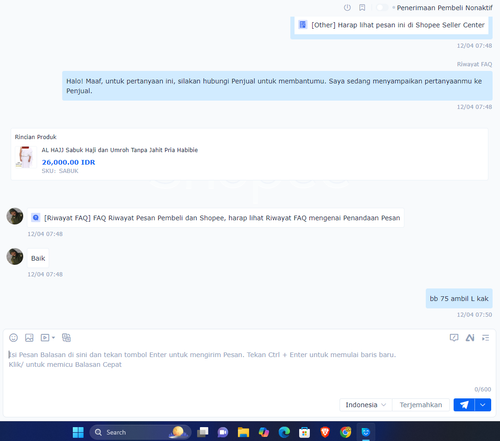Click the clock/timer icon at the top
Image resolution: width=500 pixels, height=441 pixels.
coord(347,7)
